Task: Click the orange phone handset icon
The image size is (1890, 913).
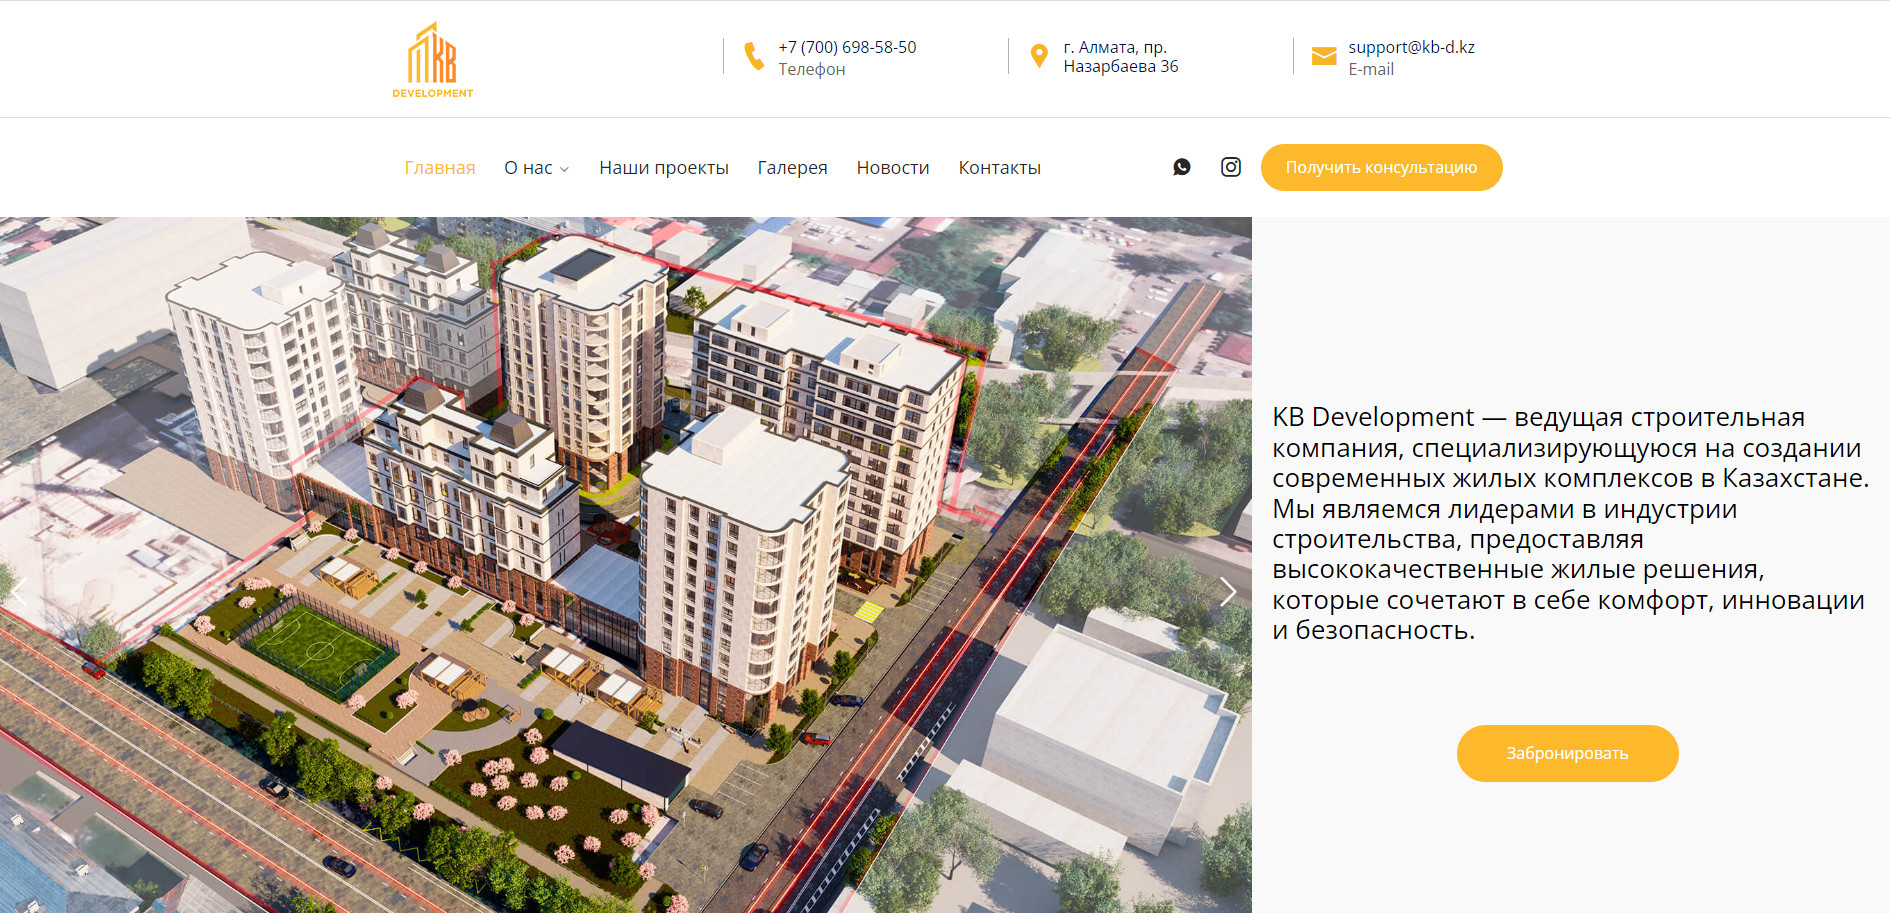Action: [754, 56]
